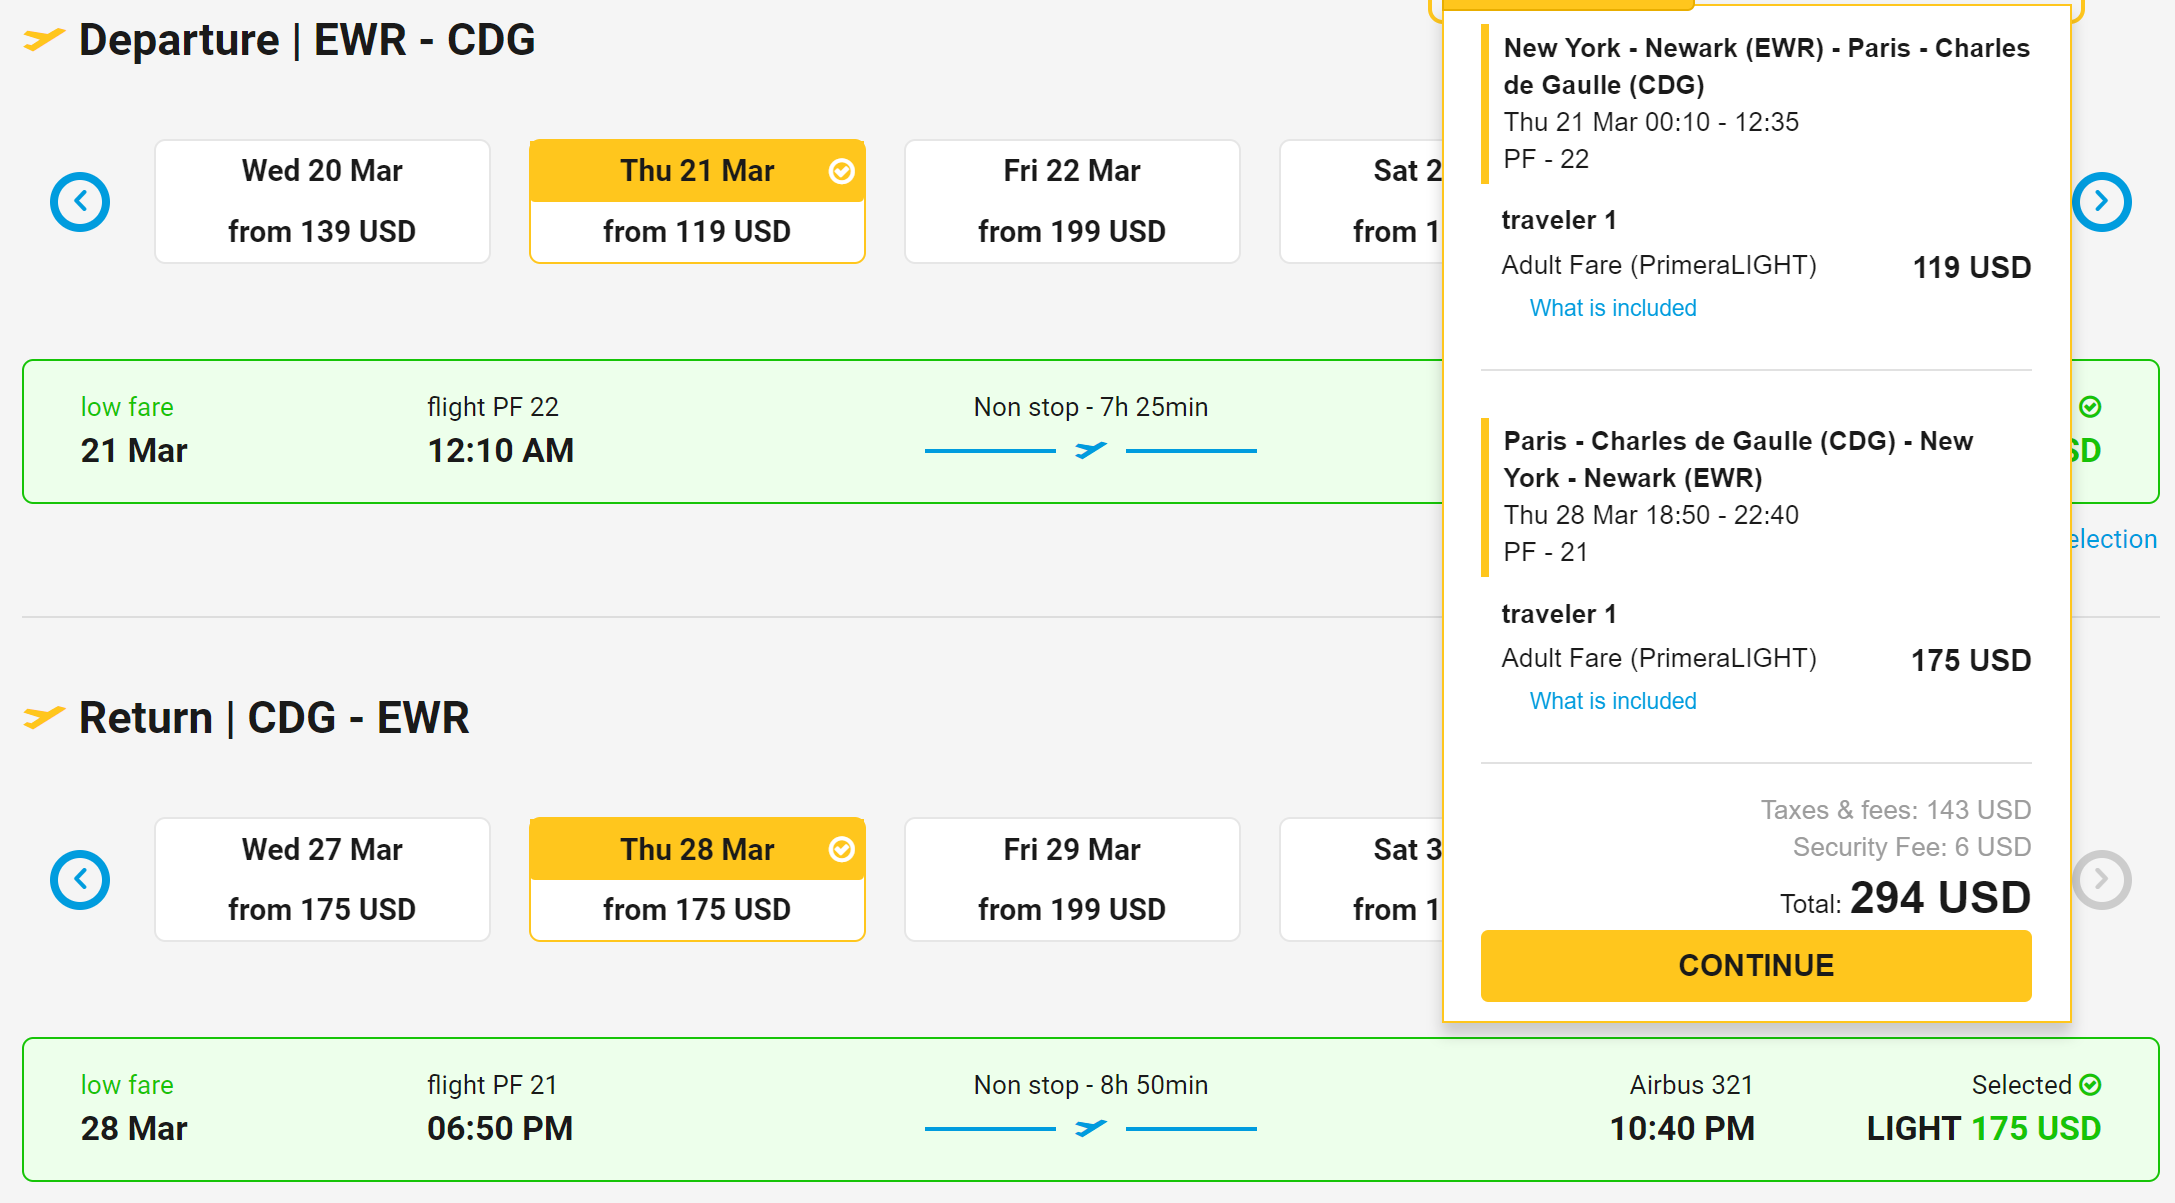The width and height of the screenshot is (2175, 1203).
Task: Open What is included for return fare
Action: pyautogui.click(x=1612, y=701)
